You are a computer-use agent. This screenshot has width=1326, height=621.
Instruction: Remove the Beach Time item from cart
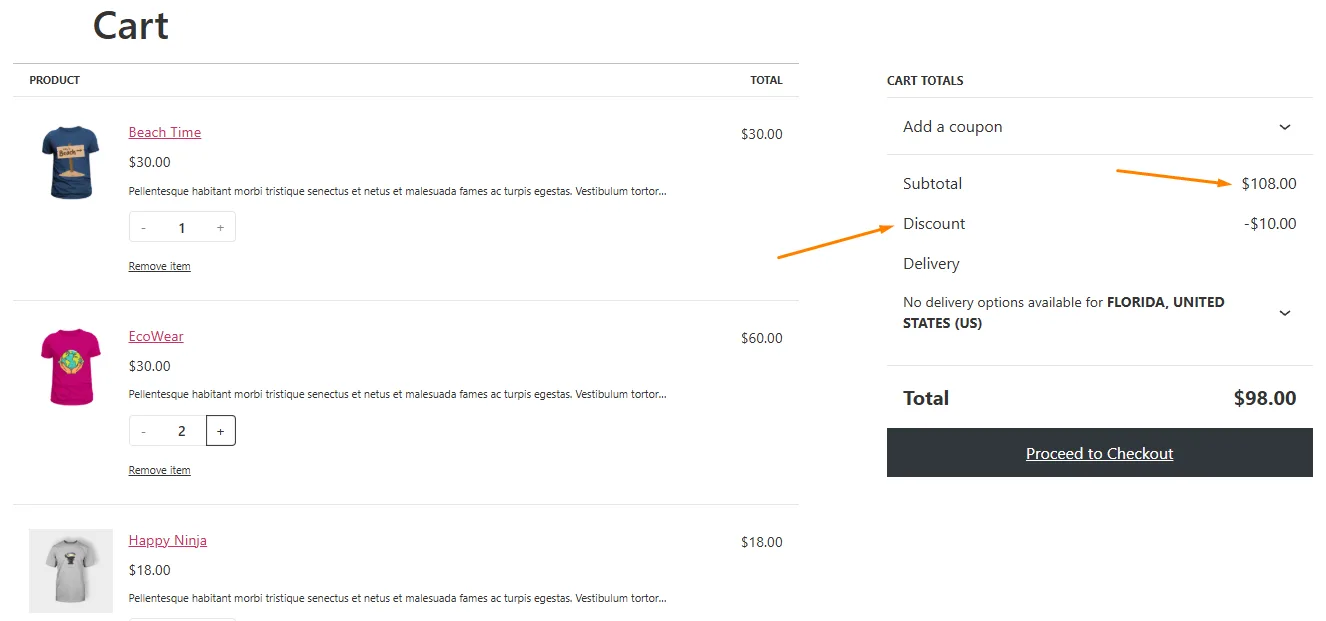click(159, 266)
